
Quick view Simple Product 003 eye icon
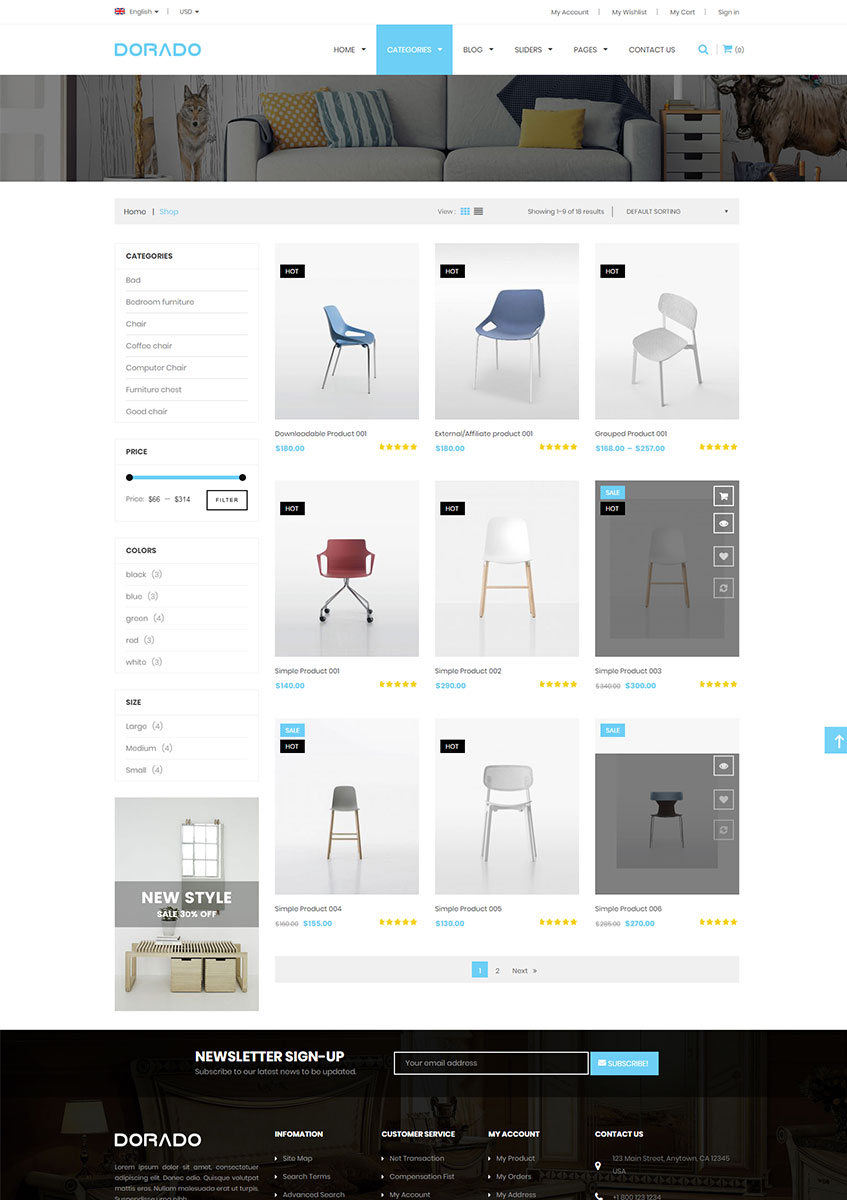[724, 523]
